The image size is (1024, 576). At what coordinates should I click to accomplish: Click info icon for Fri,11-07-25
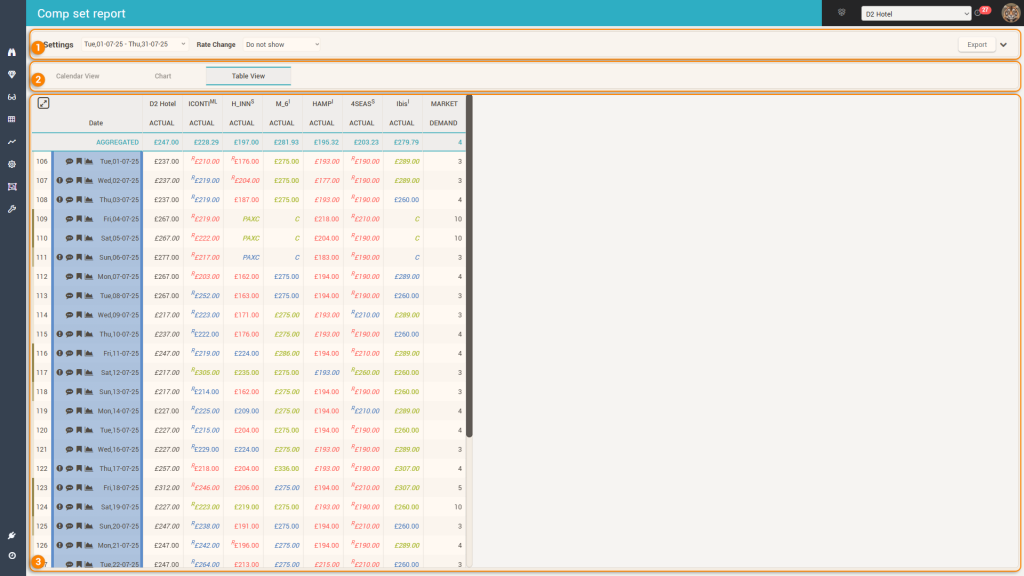click(x=59, y=353)
